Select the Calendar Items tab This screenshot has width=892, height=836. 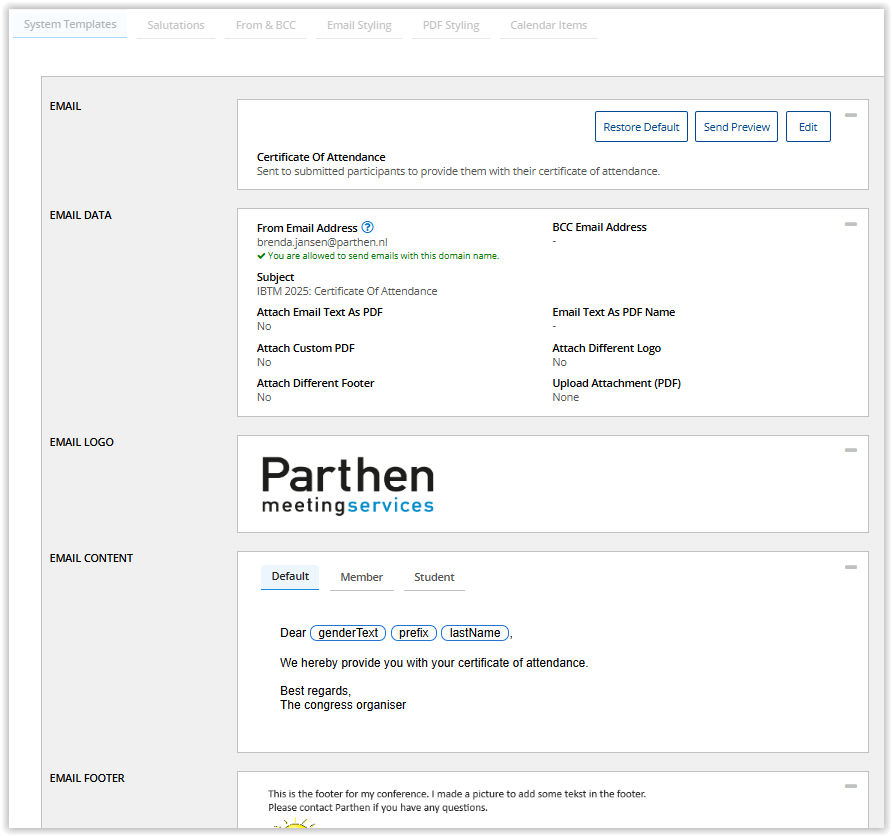(549, 25)
